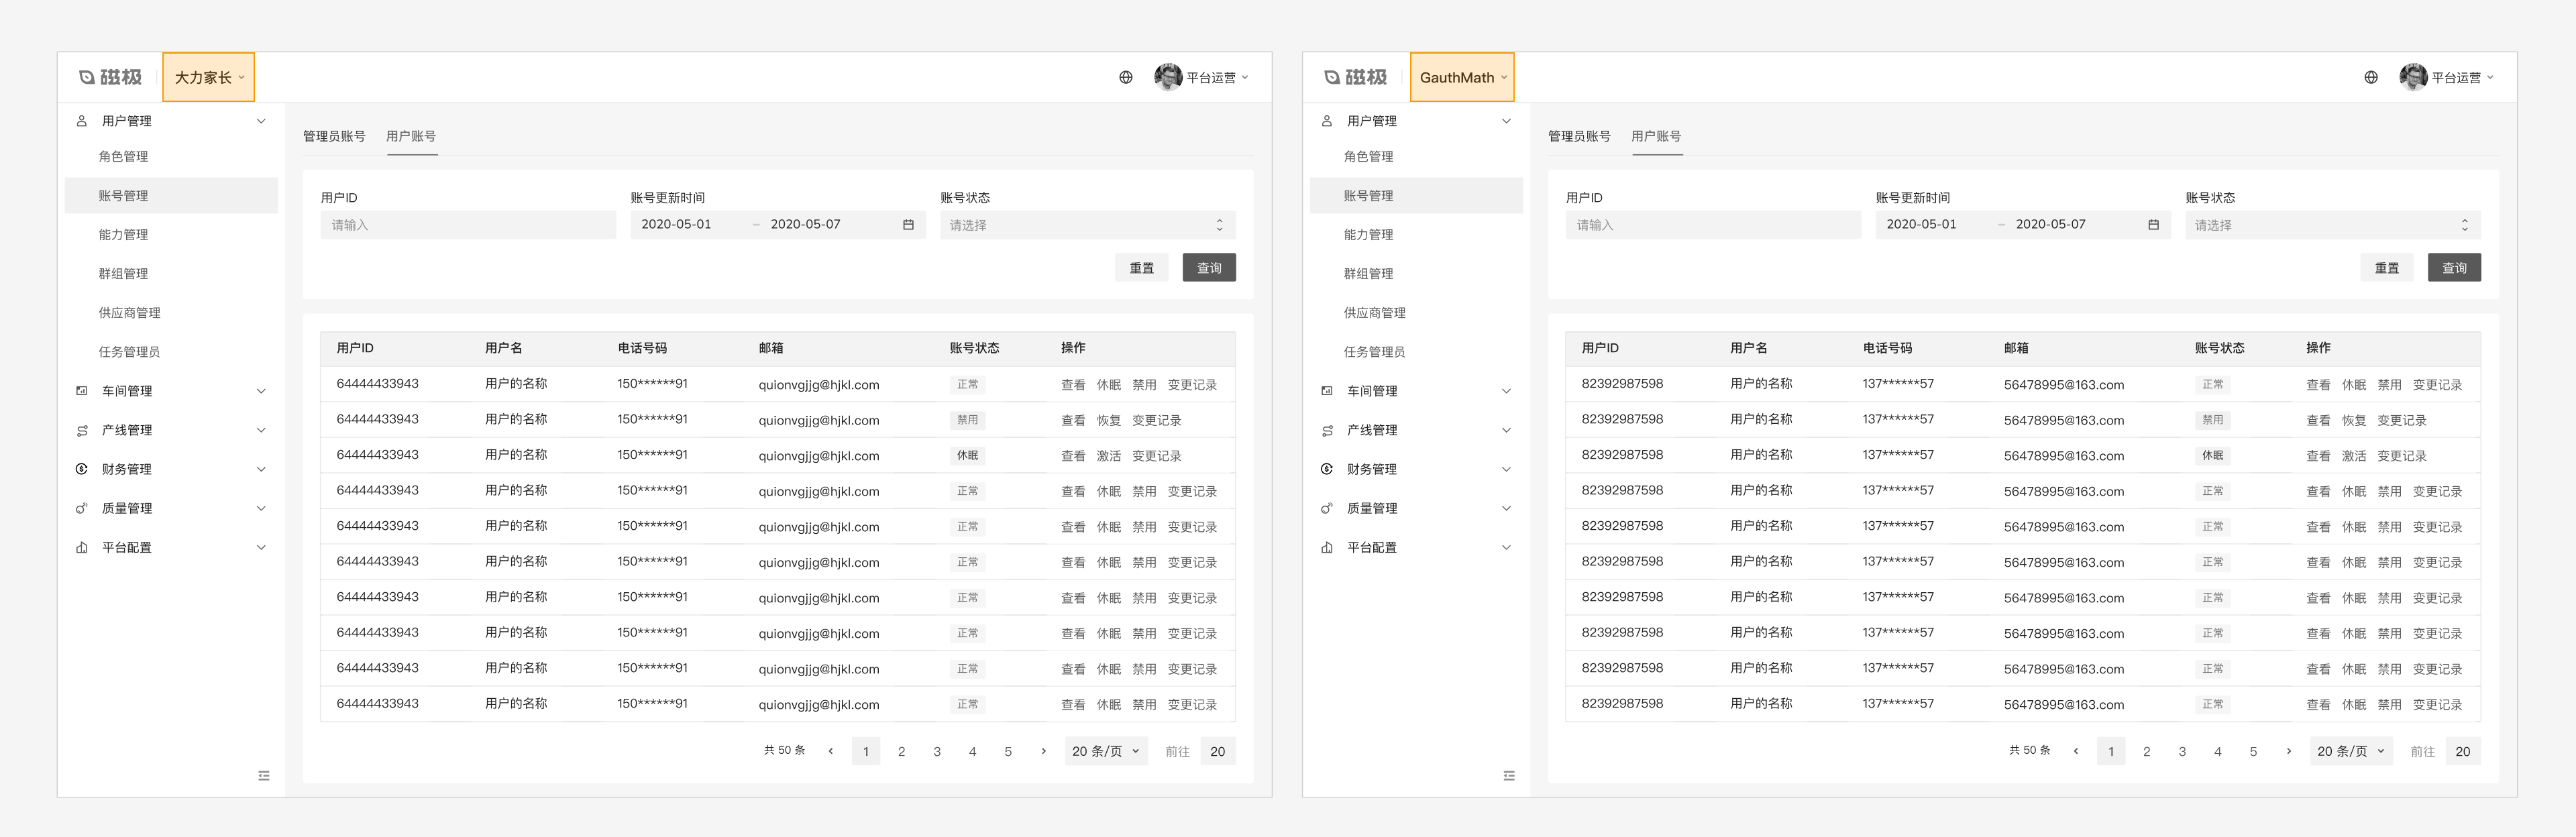Open 平台运营 user menu in right window
The image size is (2576, 837).
point(2446,77)
